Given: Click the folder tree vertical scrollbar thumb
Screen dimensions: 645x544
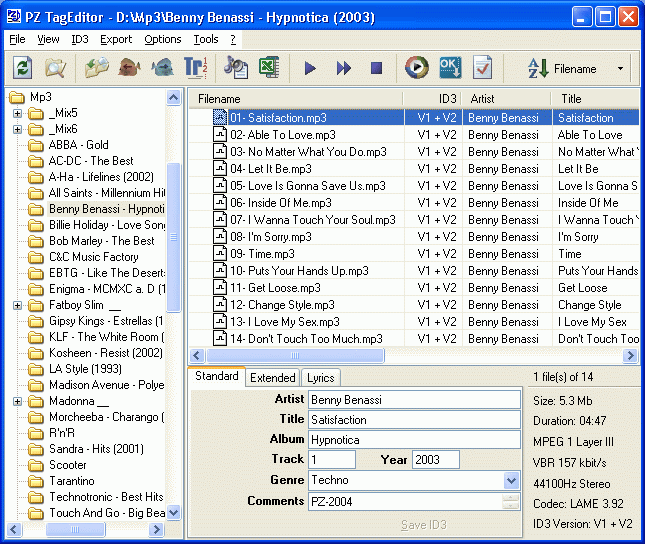Looking at the screenshot, I should [174, 237].
